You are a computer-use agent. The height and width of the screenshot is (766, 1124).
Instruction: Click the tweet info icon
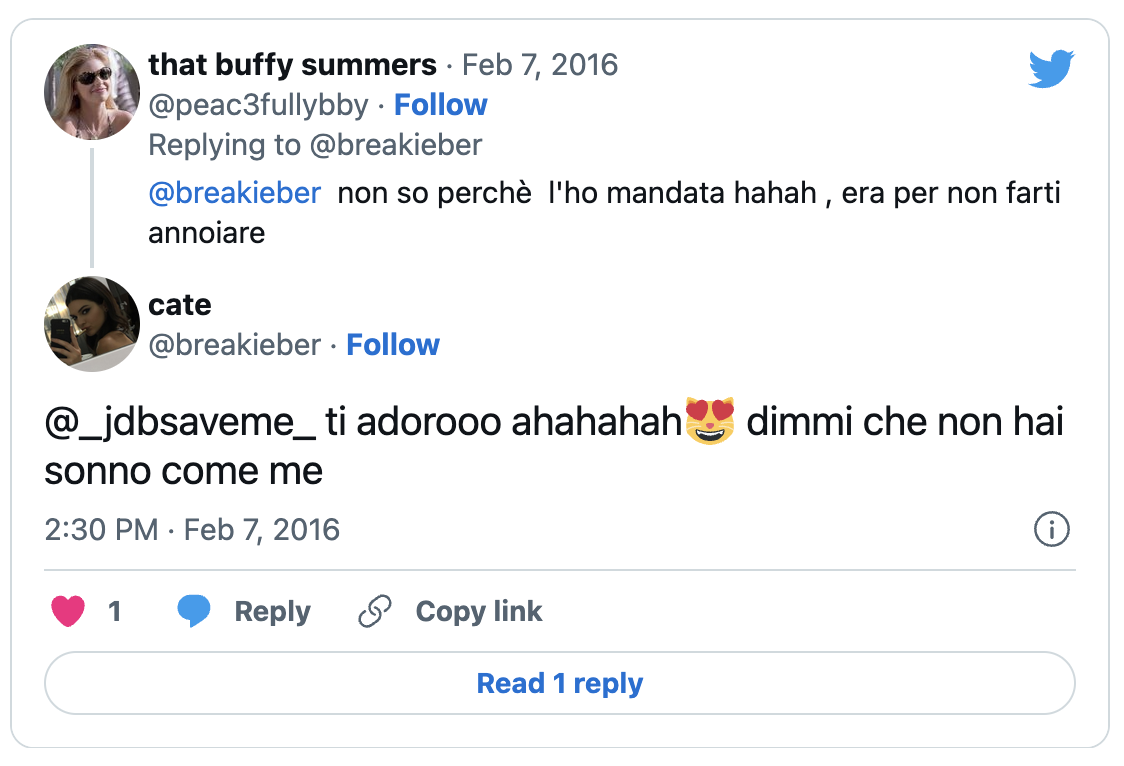pos(1051,529)
